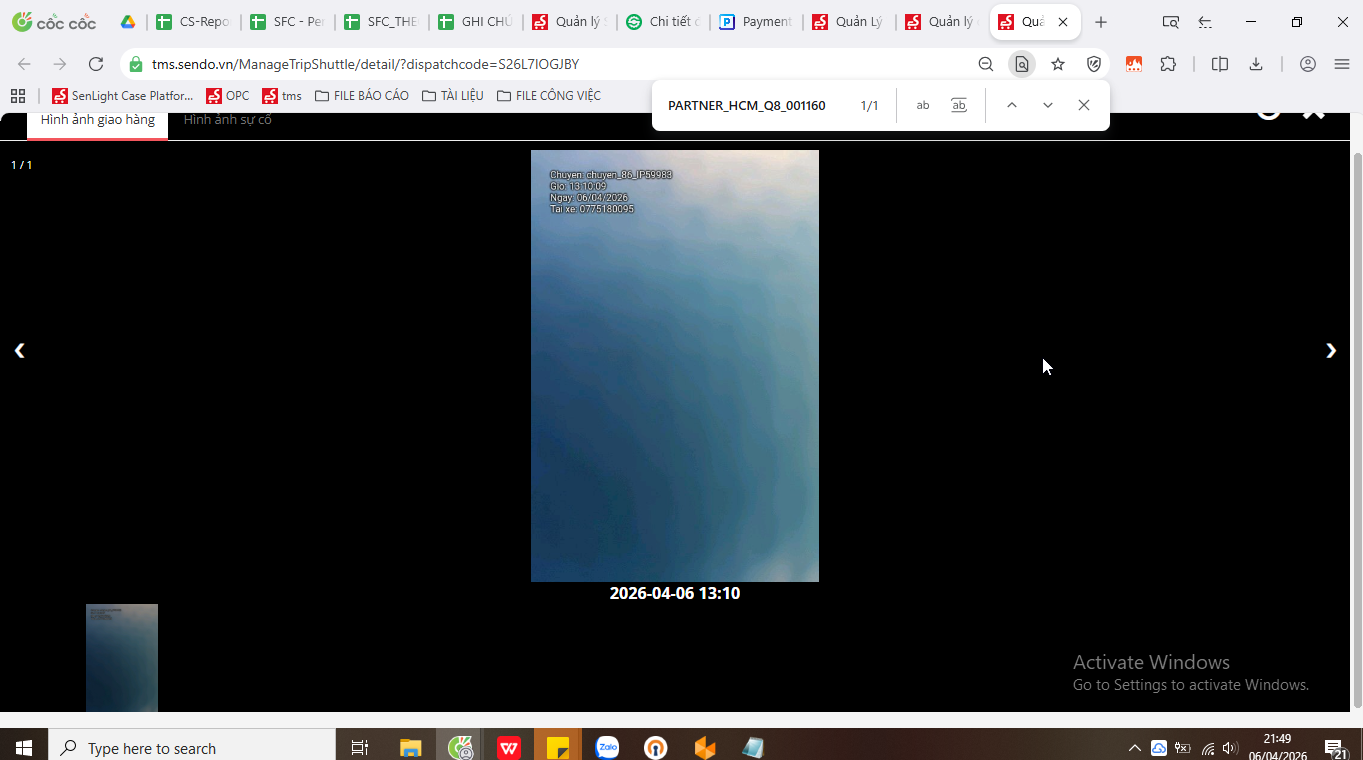Click the 1 / 1 image counter
The height and width of the screenshot is (760, 1363).
21,165
